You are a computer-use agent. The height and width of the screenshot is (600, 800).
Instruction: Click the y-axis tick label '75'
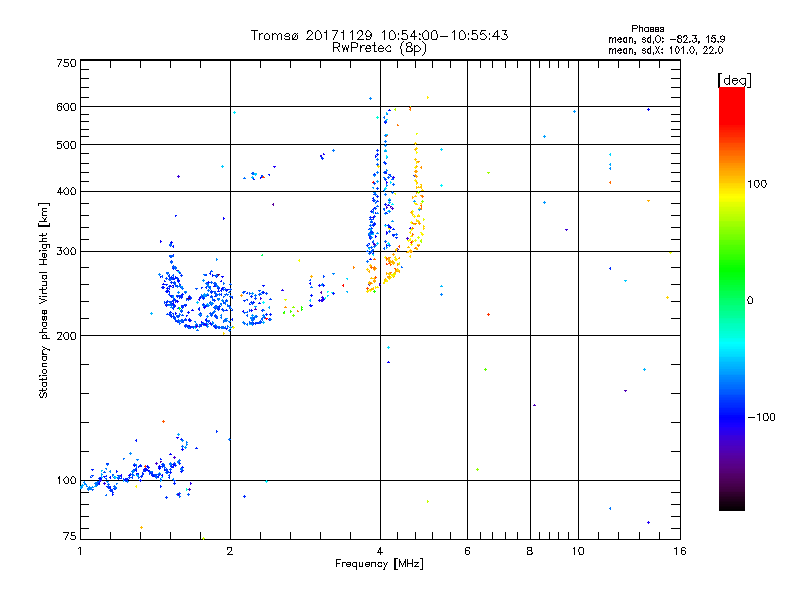70,536
